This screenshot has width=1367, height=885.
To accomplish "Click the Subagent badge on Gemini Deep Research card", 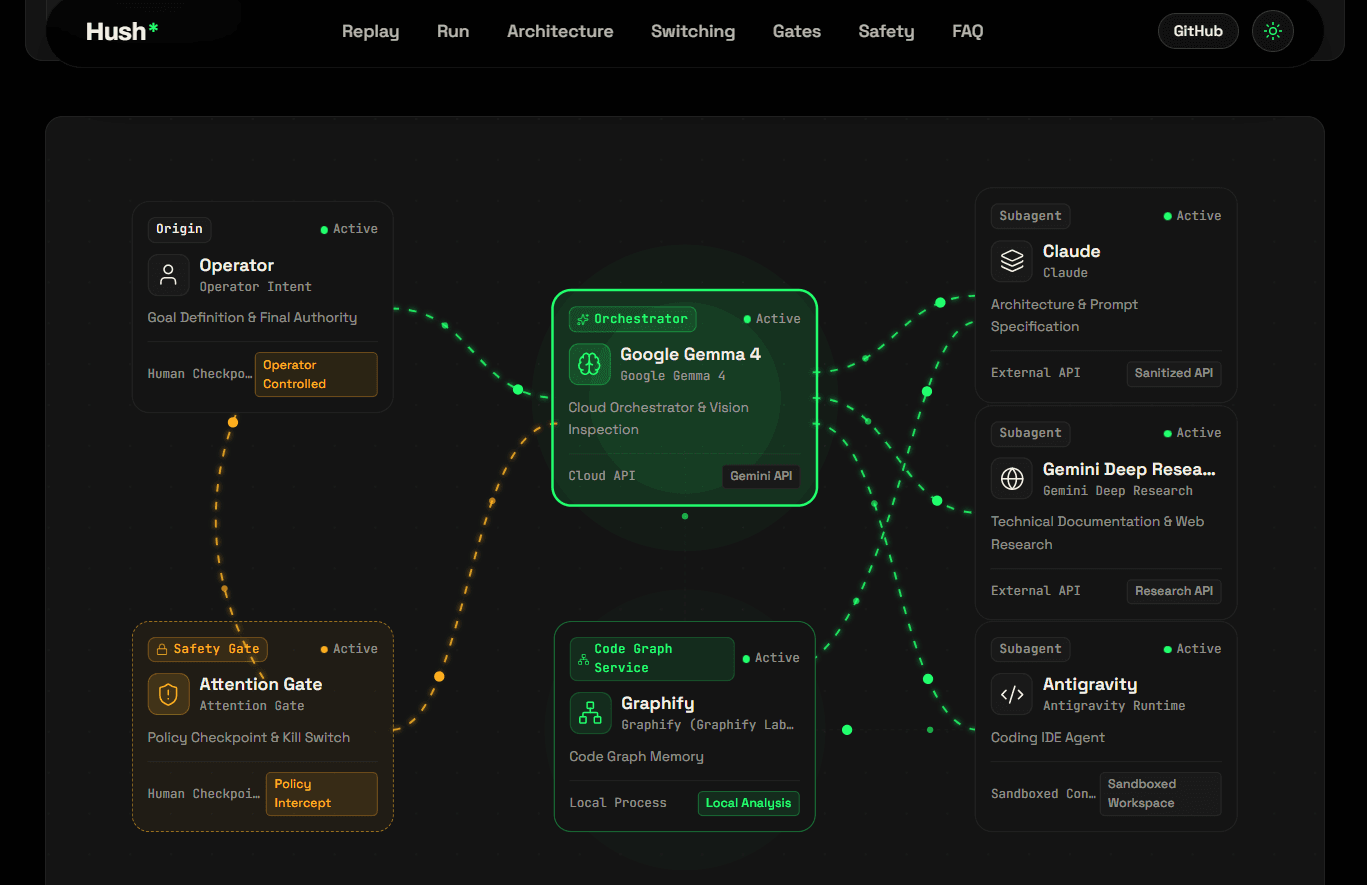I will click(1030, 433).
